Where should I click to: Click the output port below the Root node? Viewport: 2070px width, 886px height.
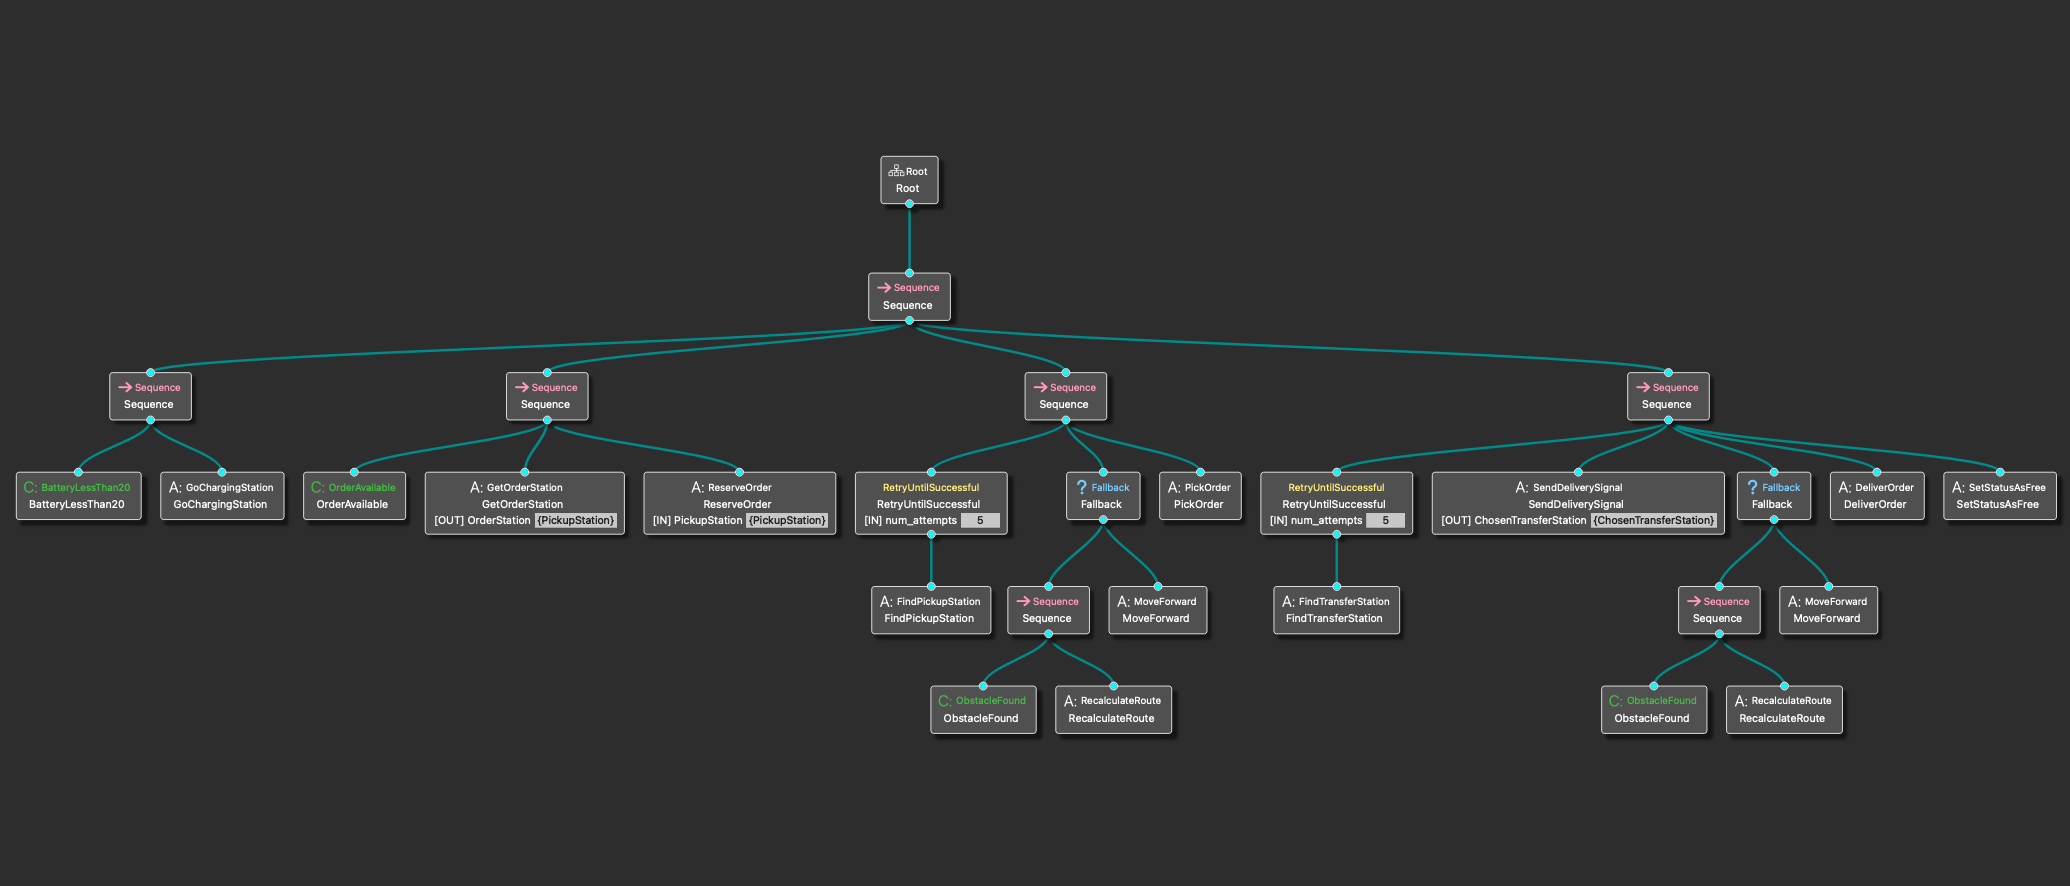(x=909, y=204)
